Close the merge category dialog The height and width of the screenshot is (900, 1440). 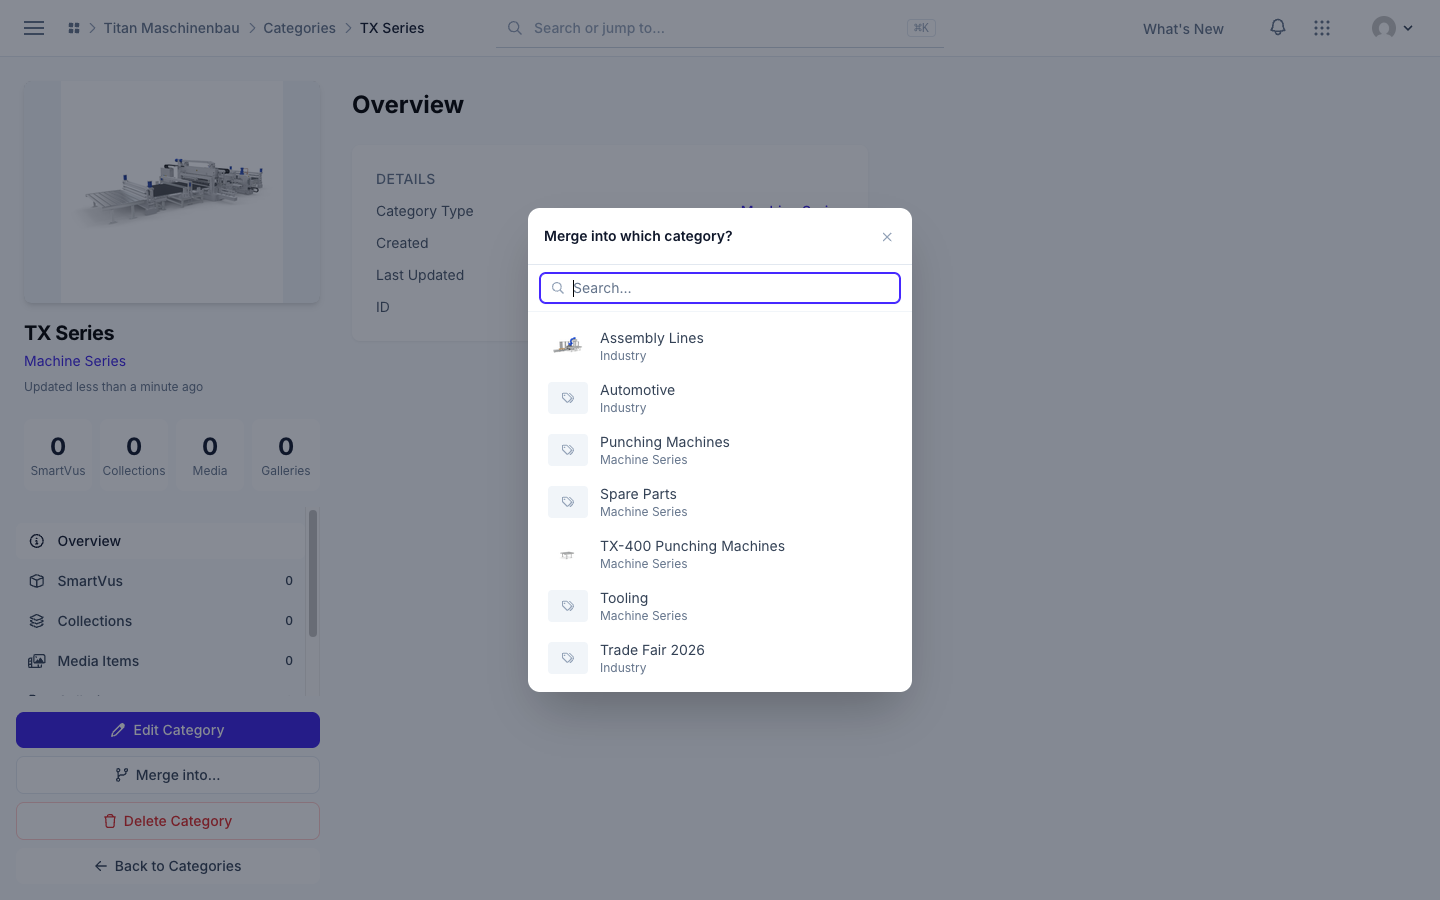(x=887, y=237)
